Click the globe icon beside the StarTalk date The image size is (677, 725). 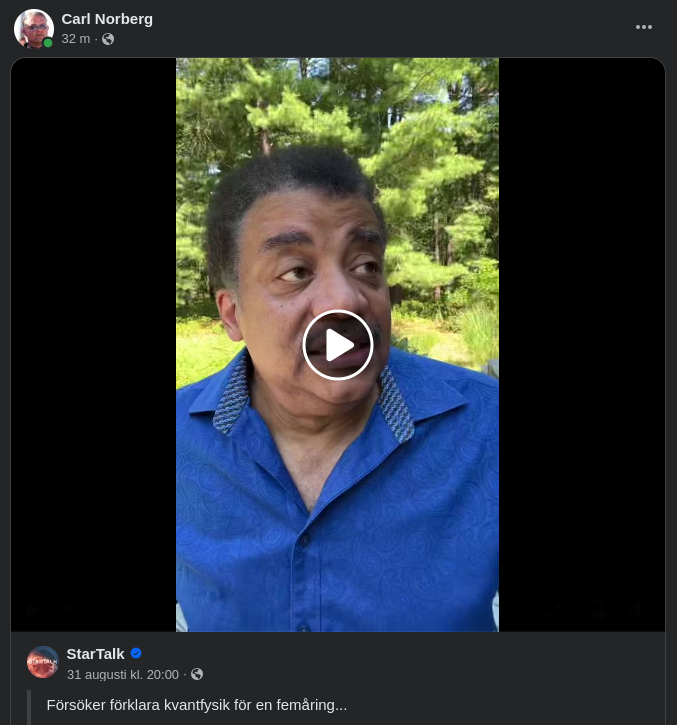197,675
